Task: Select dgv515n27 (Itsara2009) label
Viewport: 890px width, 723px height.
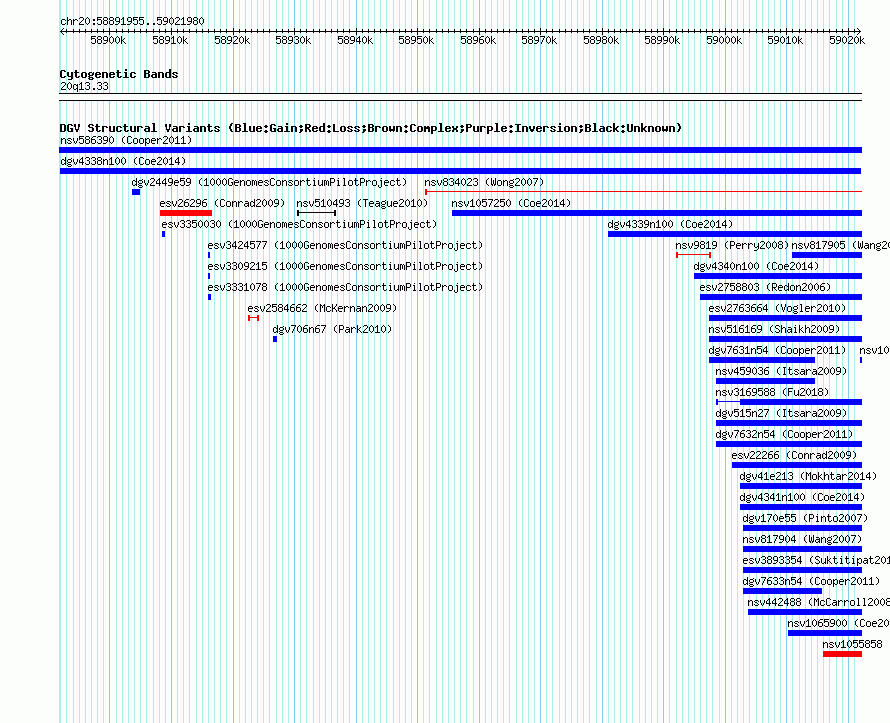Action: pos(781,413)
